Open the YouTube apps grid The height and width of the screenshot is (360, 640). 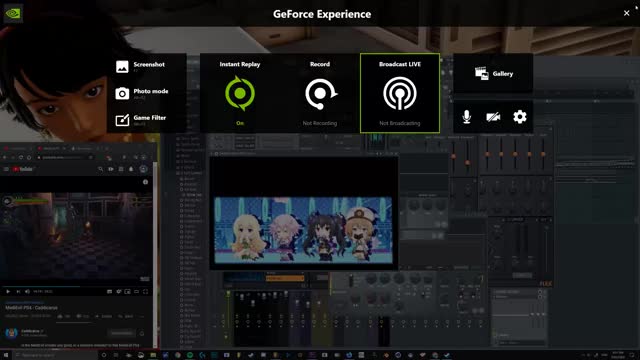(x=121, y=169)
